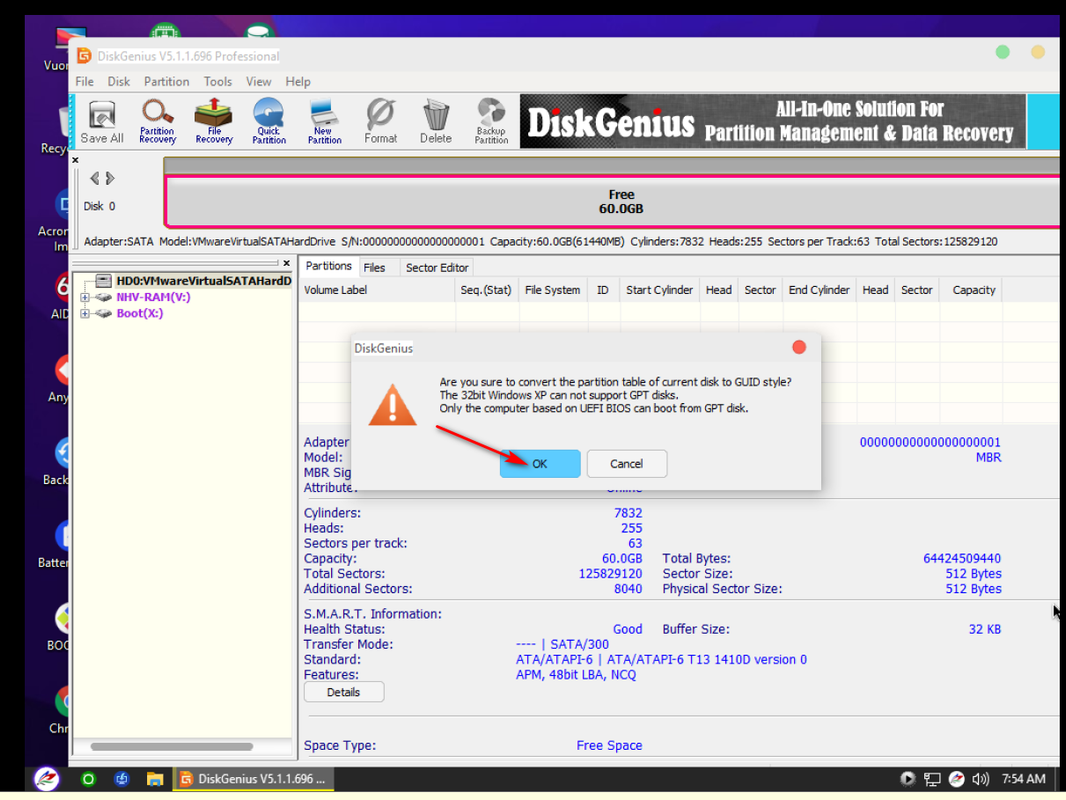Click the media play tray icon

(x=908, y=779)
